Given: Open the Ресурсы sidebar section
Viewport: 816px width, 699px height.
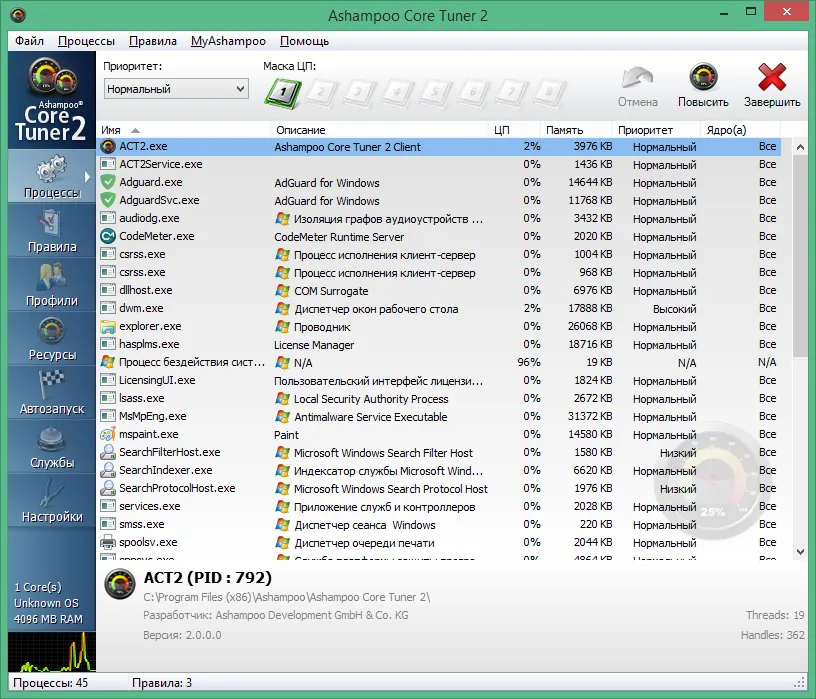Looking at the screenshot, I should 52,338.
